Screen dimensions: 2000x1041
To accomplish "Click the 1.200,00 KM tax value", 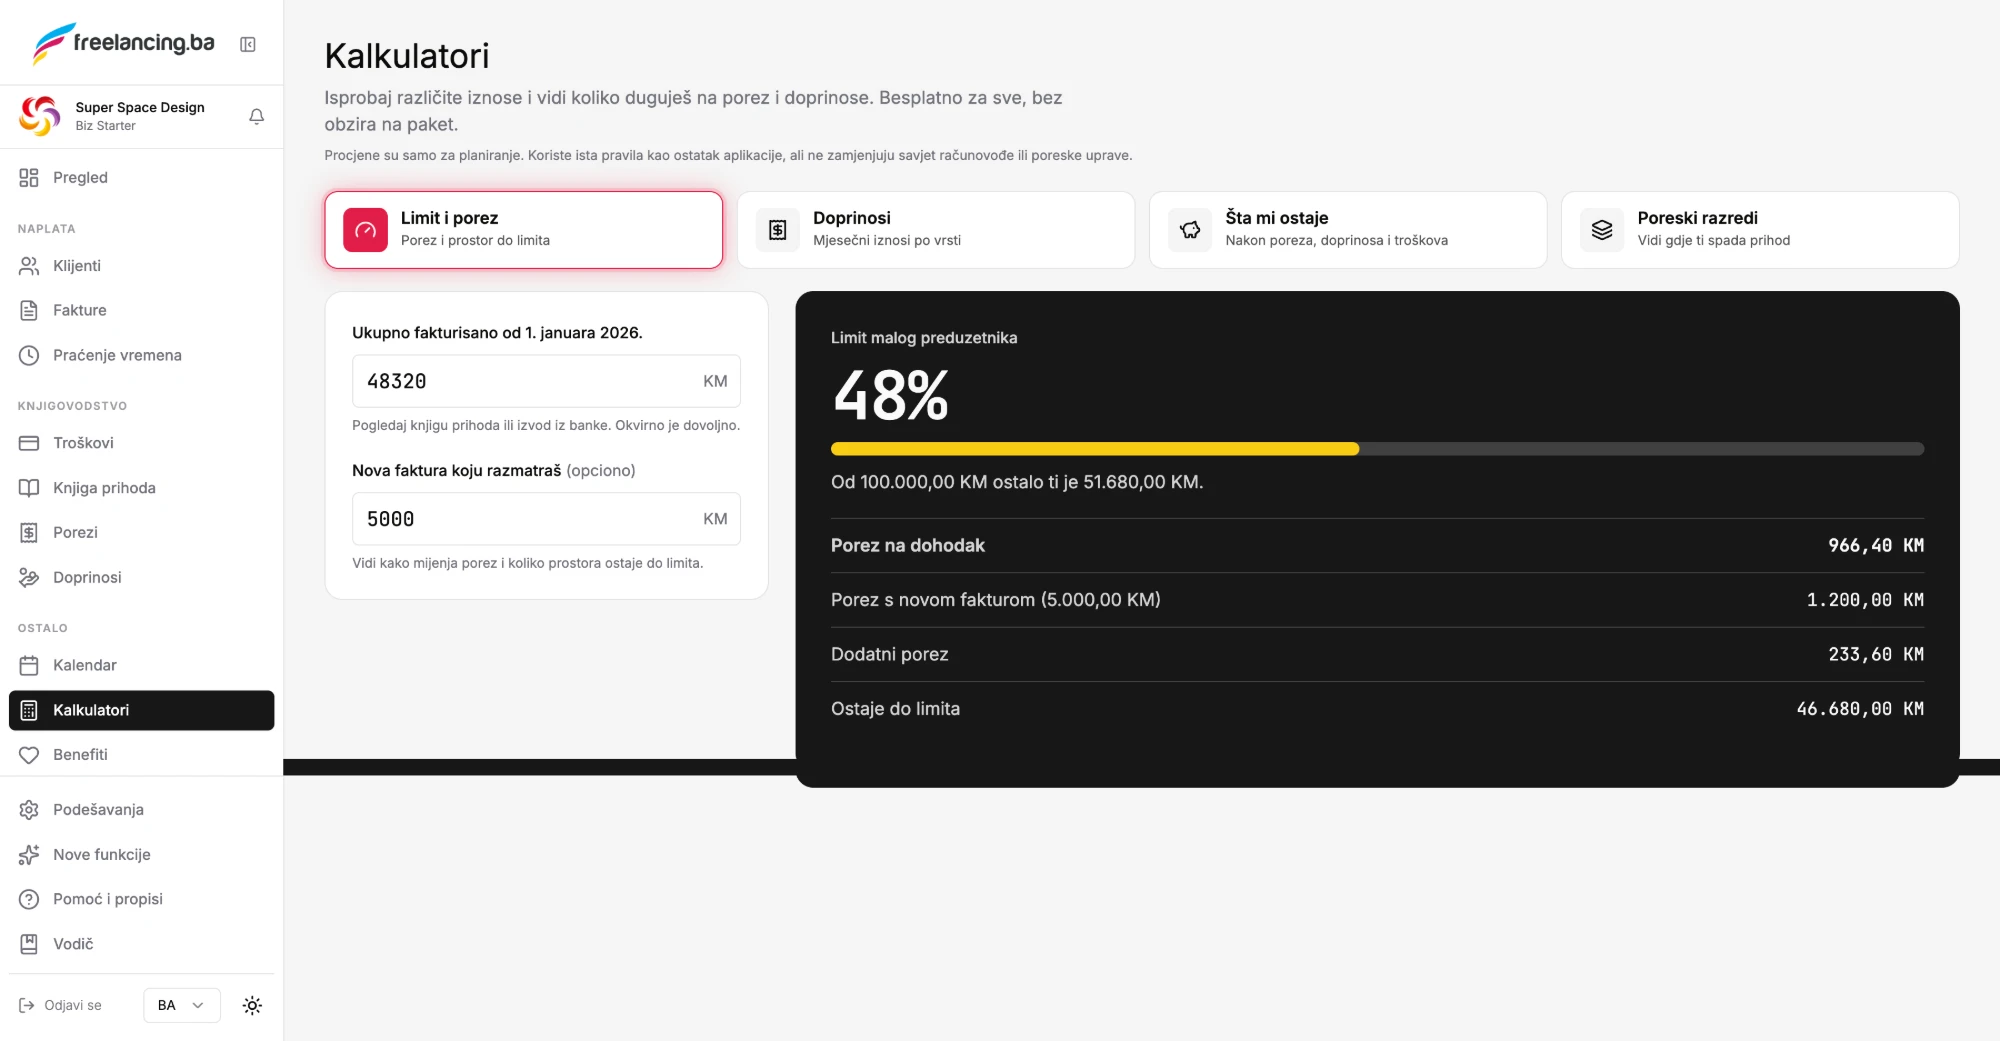I will (1865, 600).
